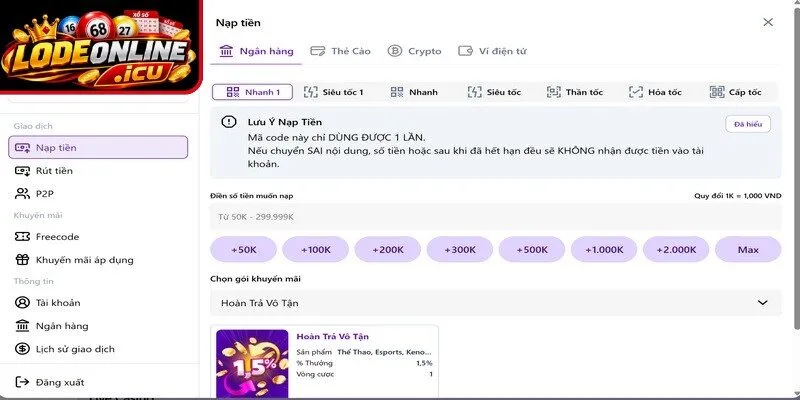
Task: Click the promotion dropdown chevron arrow
Action: pyautogui.click(x=762, y=303)
